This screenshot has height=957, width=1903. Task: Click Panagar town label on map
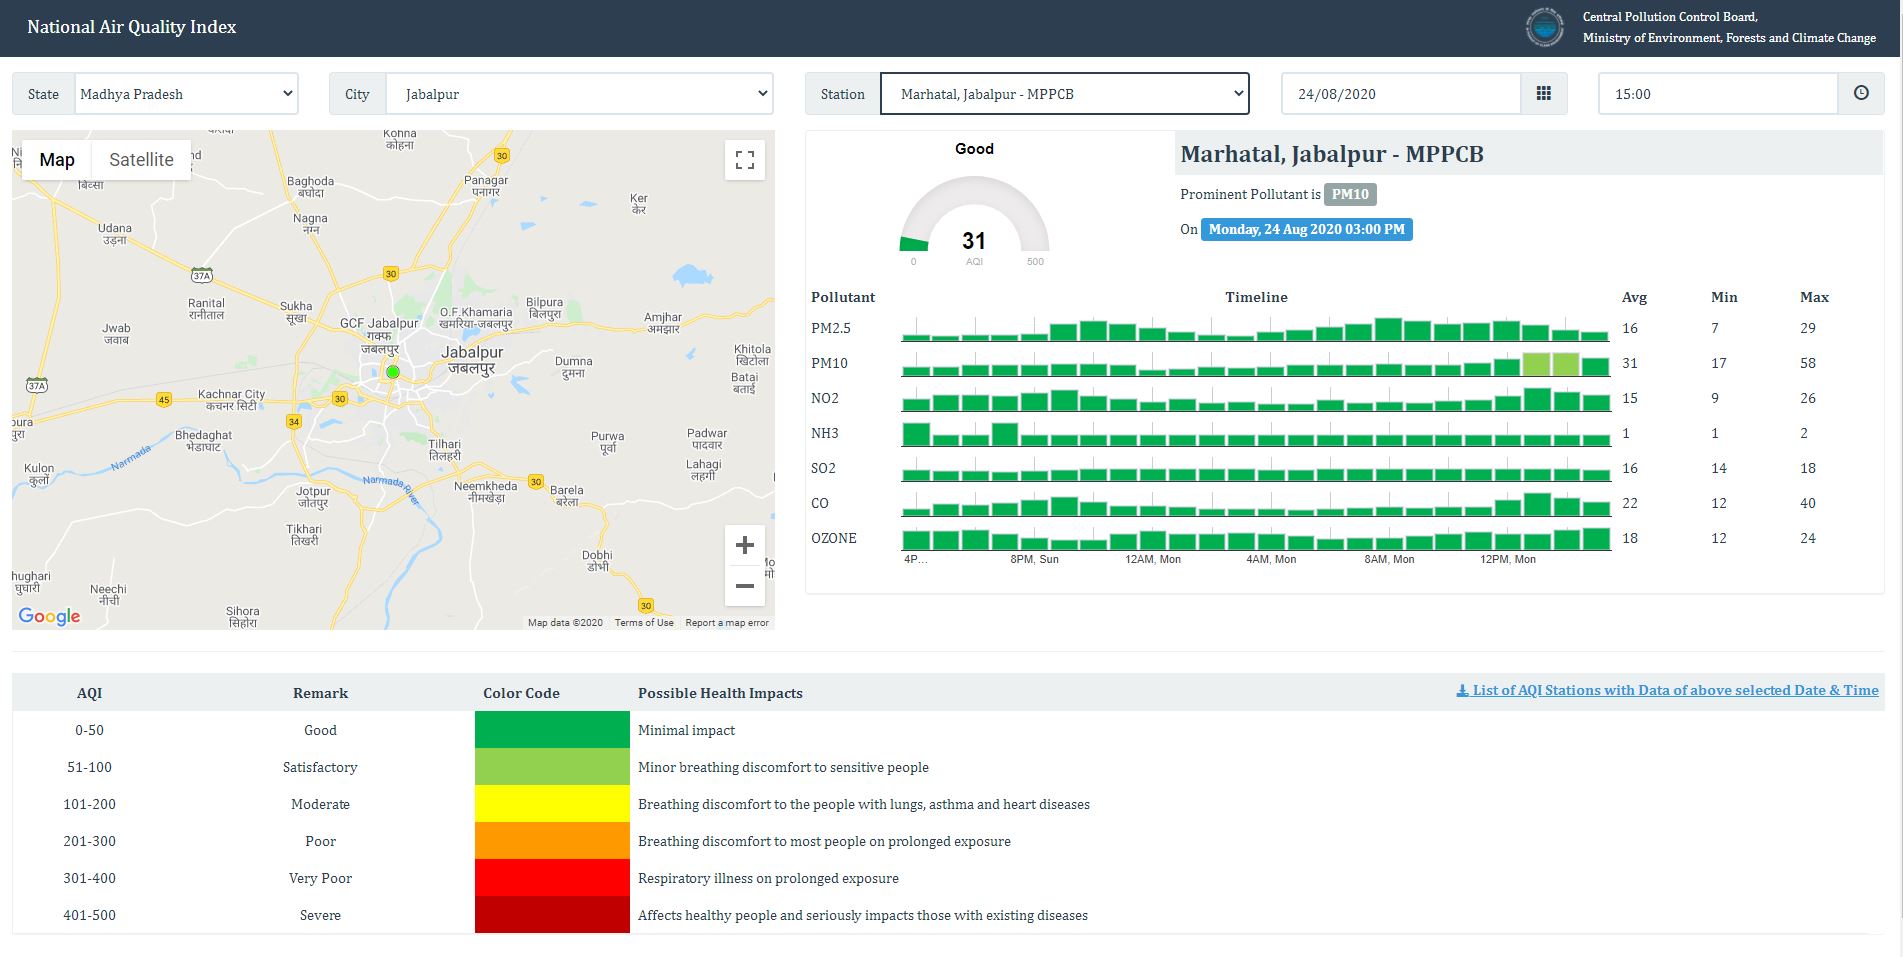(486, 185)
